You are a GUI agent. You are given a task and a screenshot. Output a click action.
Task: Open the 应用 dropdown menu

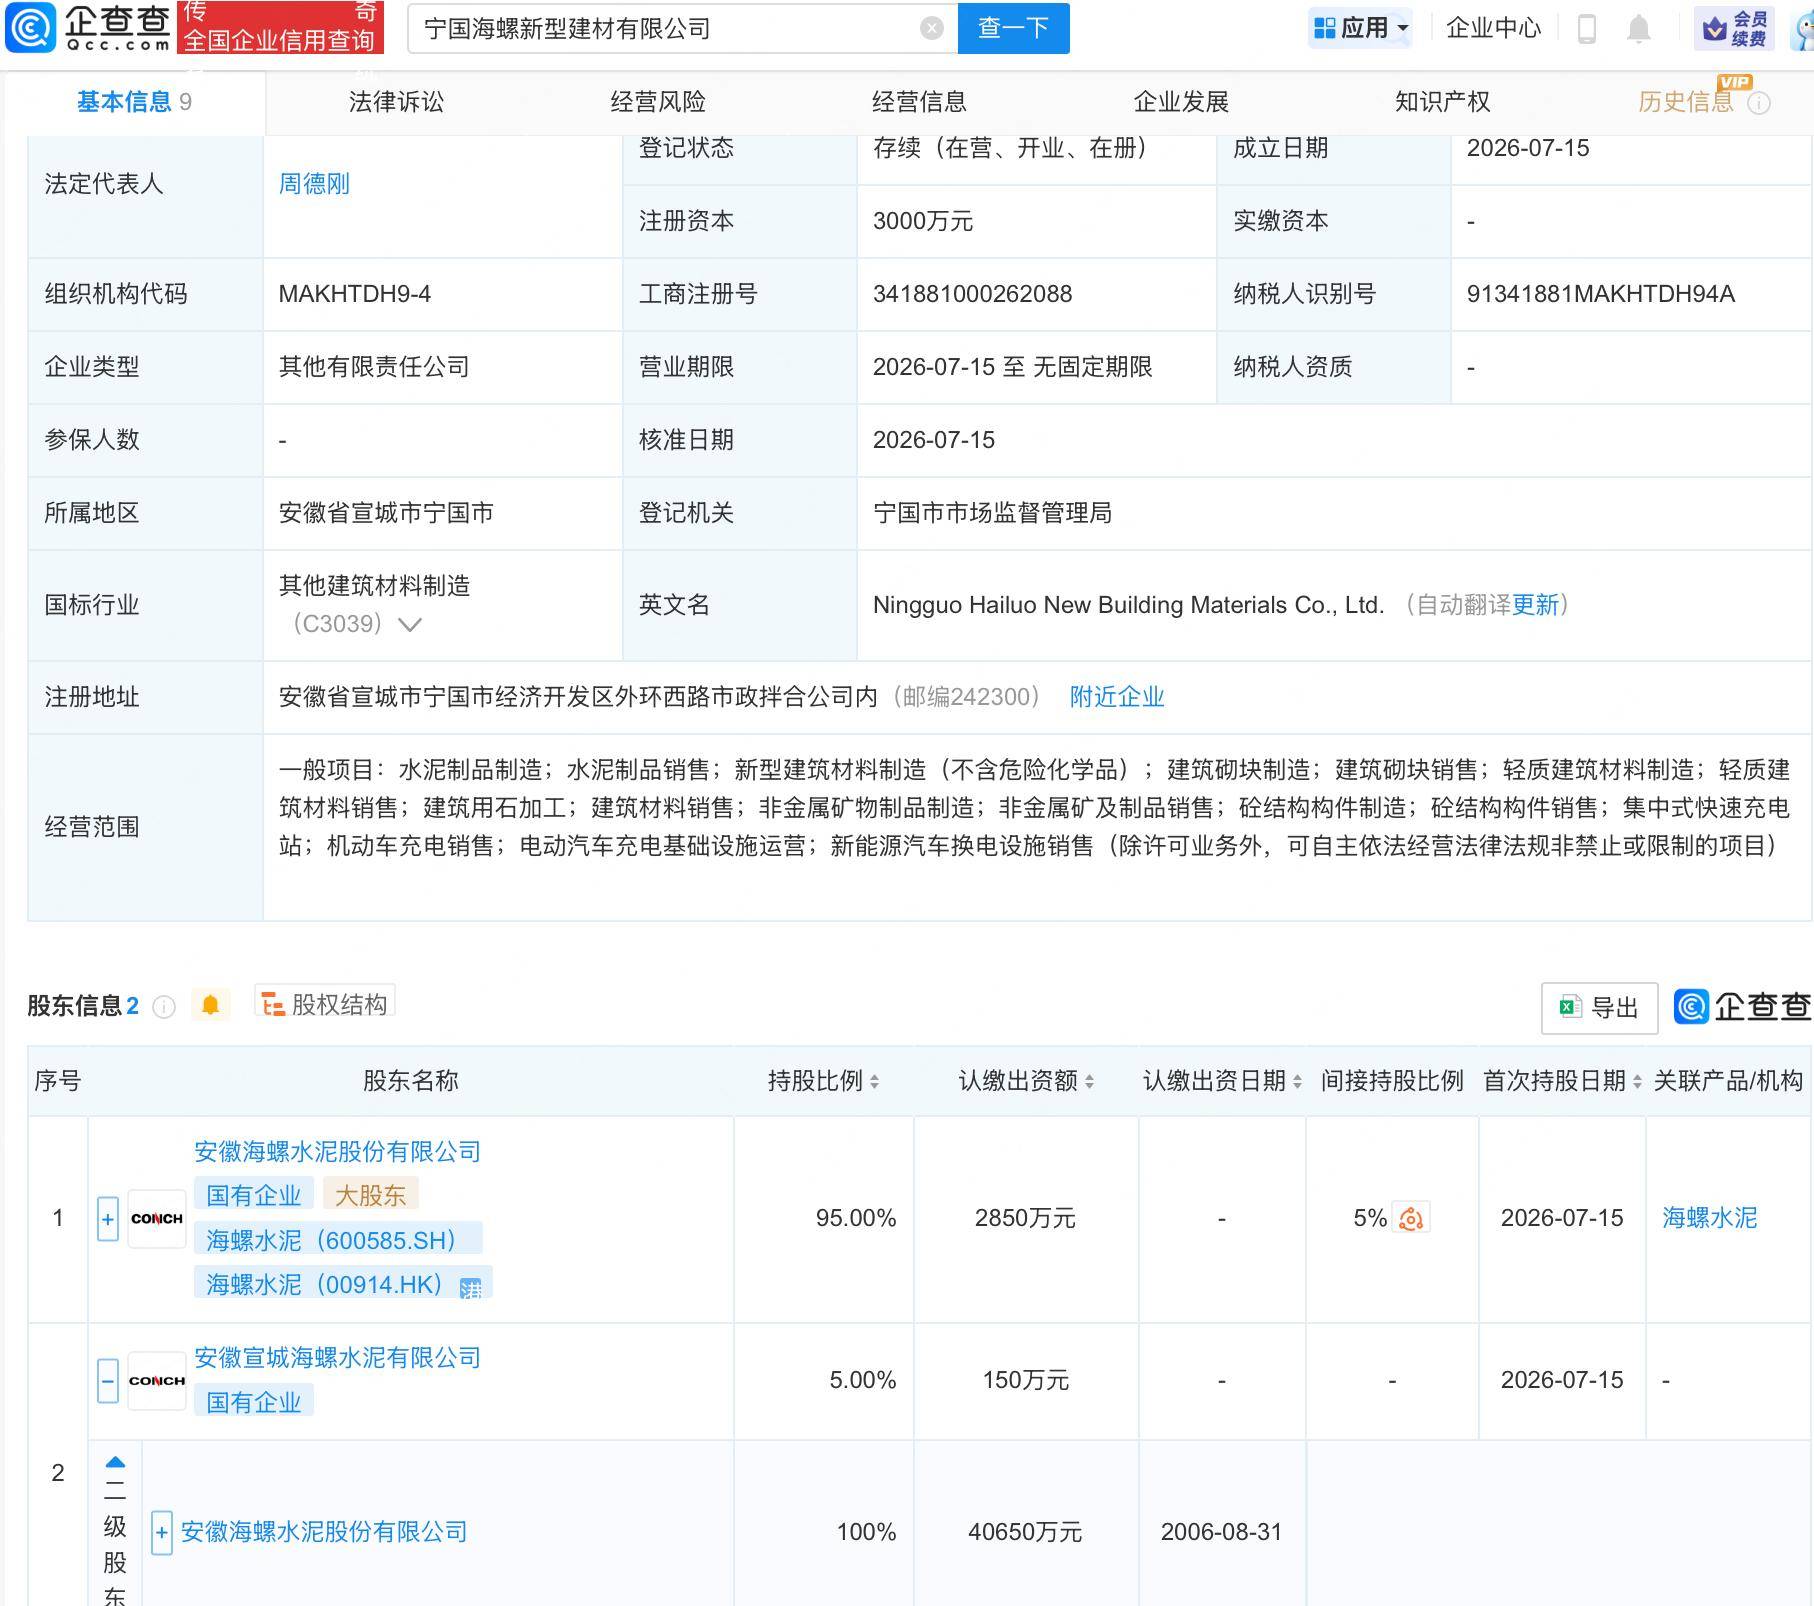[1360, 28]
